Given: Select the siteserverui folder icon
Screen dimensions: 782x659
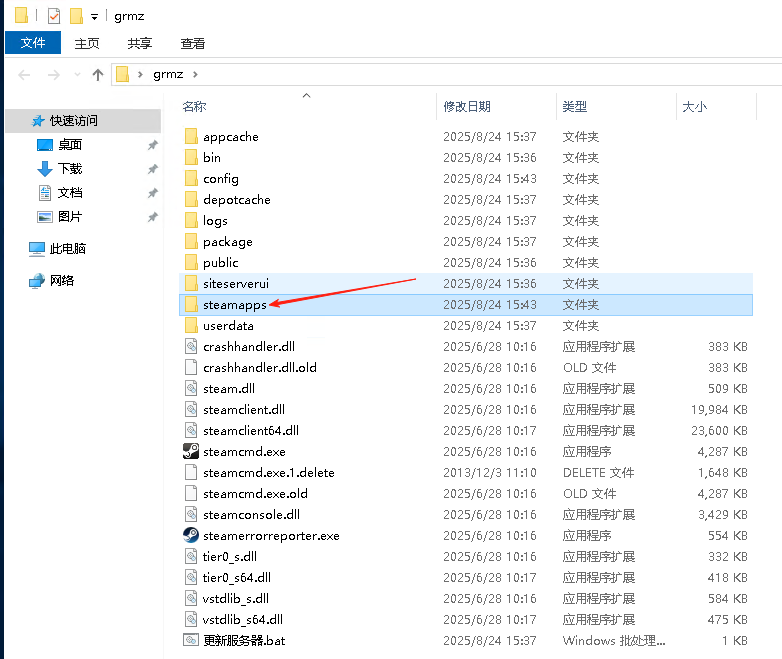Looking at the screenshot, I should (x=191, y=283).
